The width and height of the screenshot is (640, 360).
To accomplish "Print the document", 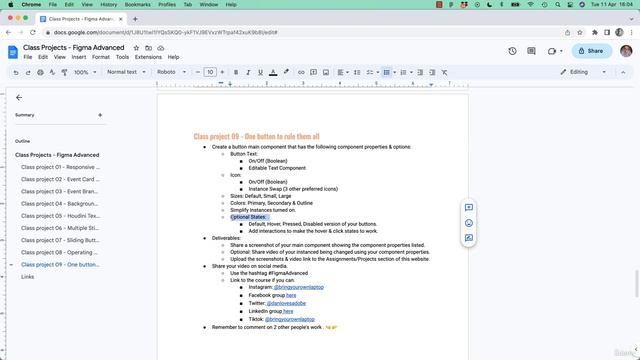I will [40, 72].
